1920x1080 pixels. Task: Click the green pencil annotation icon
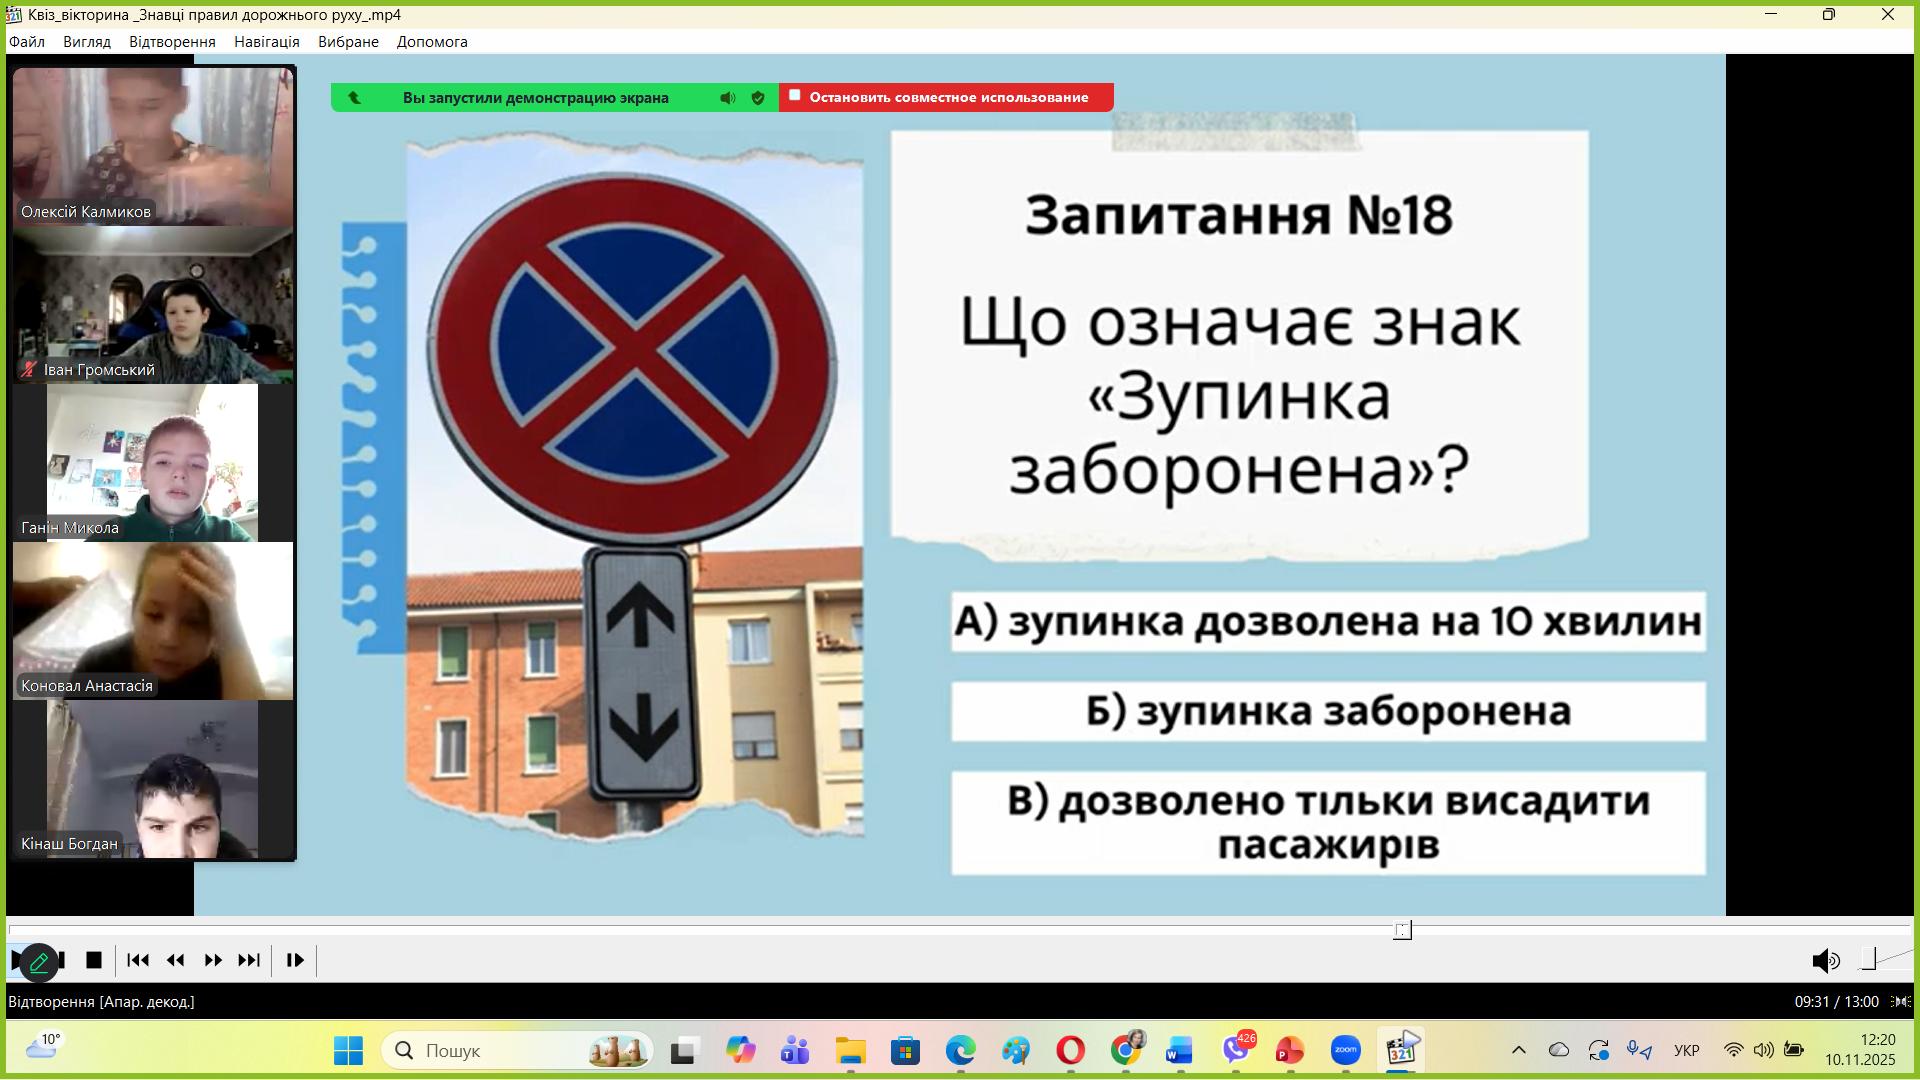point(39,963)
